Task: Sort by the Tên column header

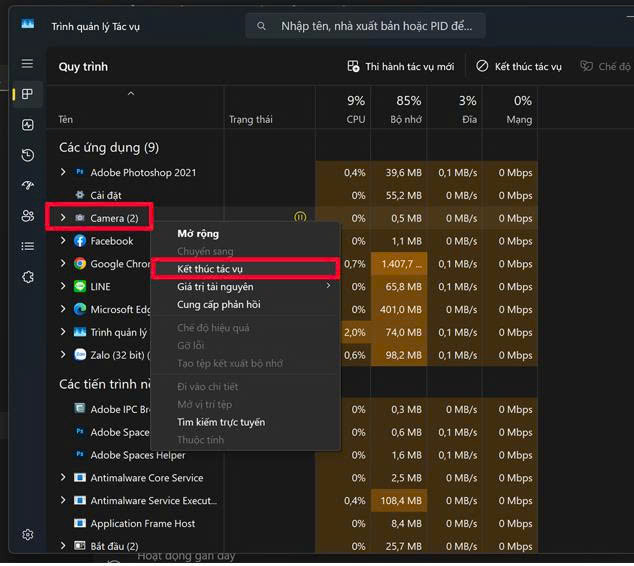Action: coord(135,108)
